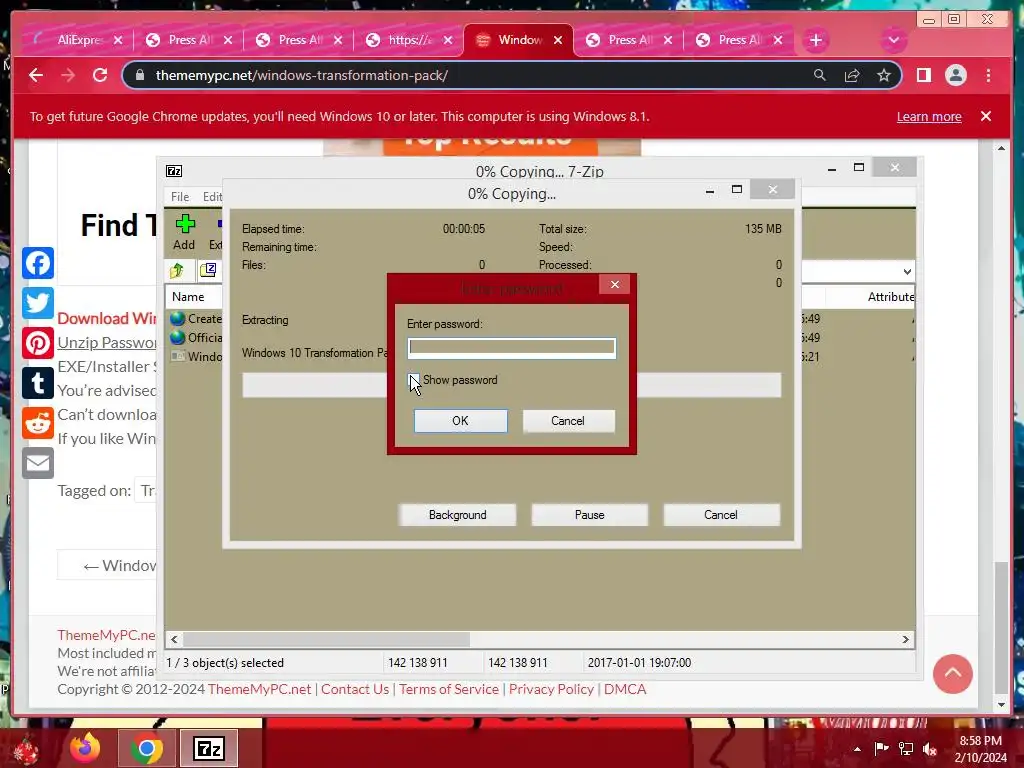Cancel the 0% Copying progress dialog
This screenshot has height=768, width=1024.
(x=721, y=515)
